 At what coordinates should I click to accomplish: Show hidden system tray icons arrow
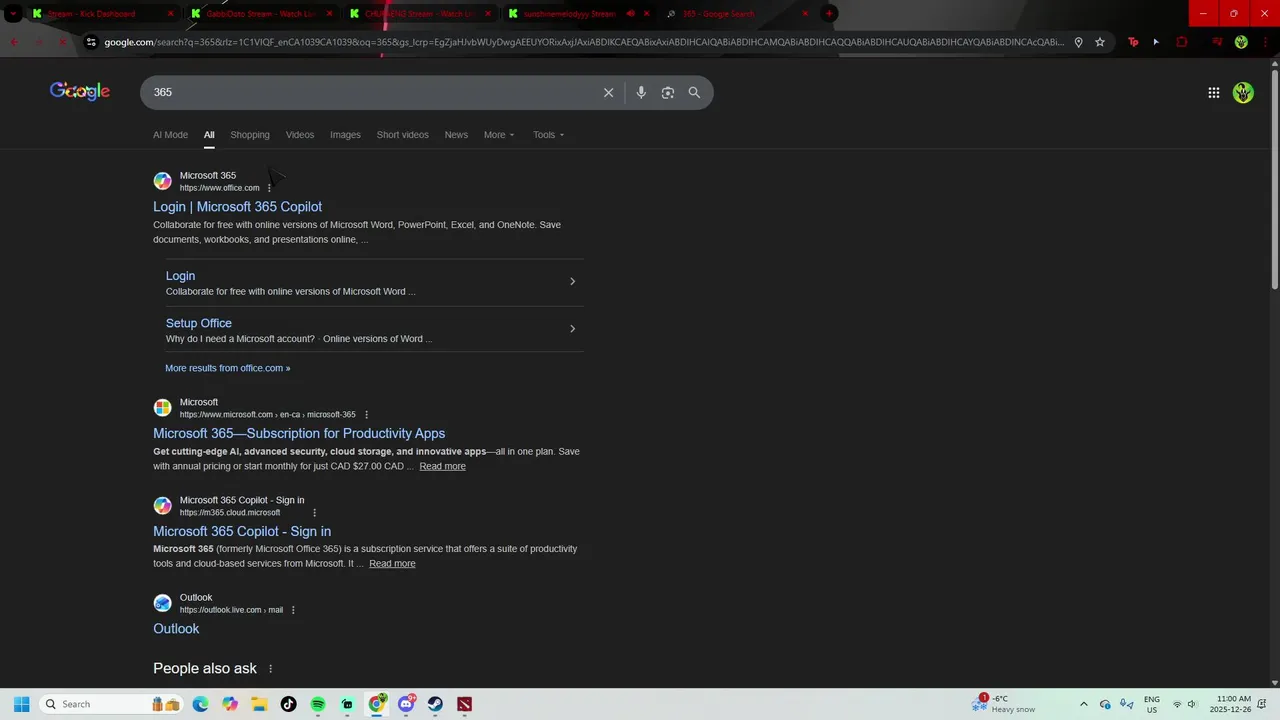(x=1083, y=704)
